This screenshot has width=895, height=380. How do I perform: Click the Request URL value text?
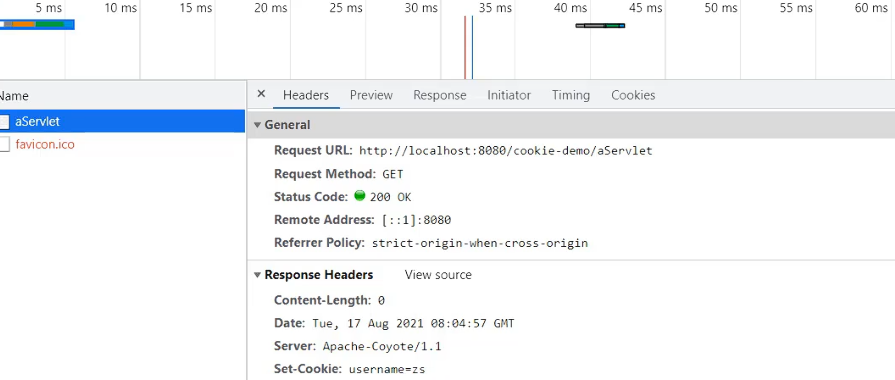[x=505, y=151]
